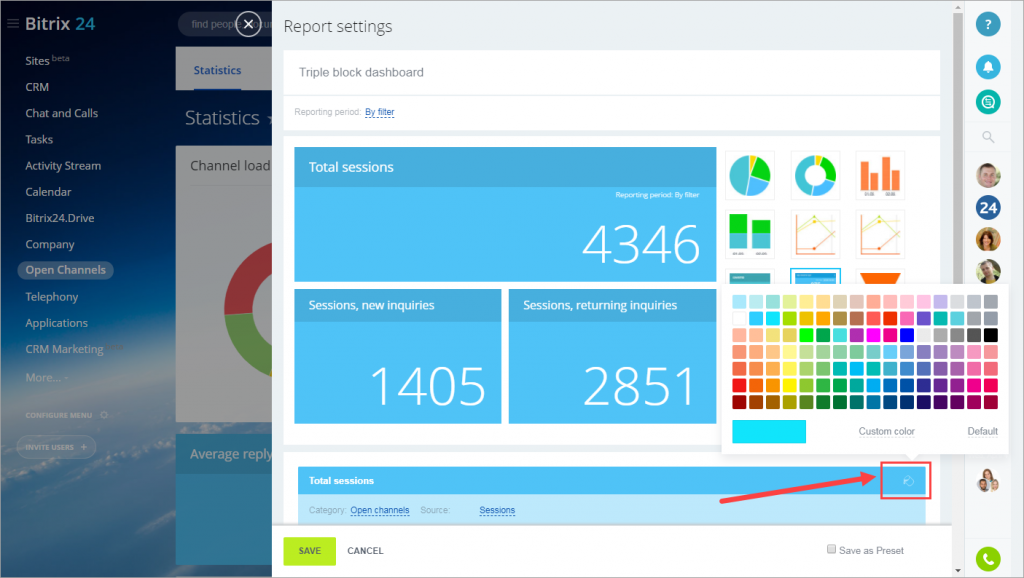Open the Open channels category dropdown
Screen dimensions: 1024x578
380,510
